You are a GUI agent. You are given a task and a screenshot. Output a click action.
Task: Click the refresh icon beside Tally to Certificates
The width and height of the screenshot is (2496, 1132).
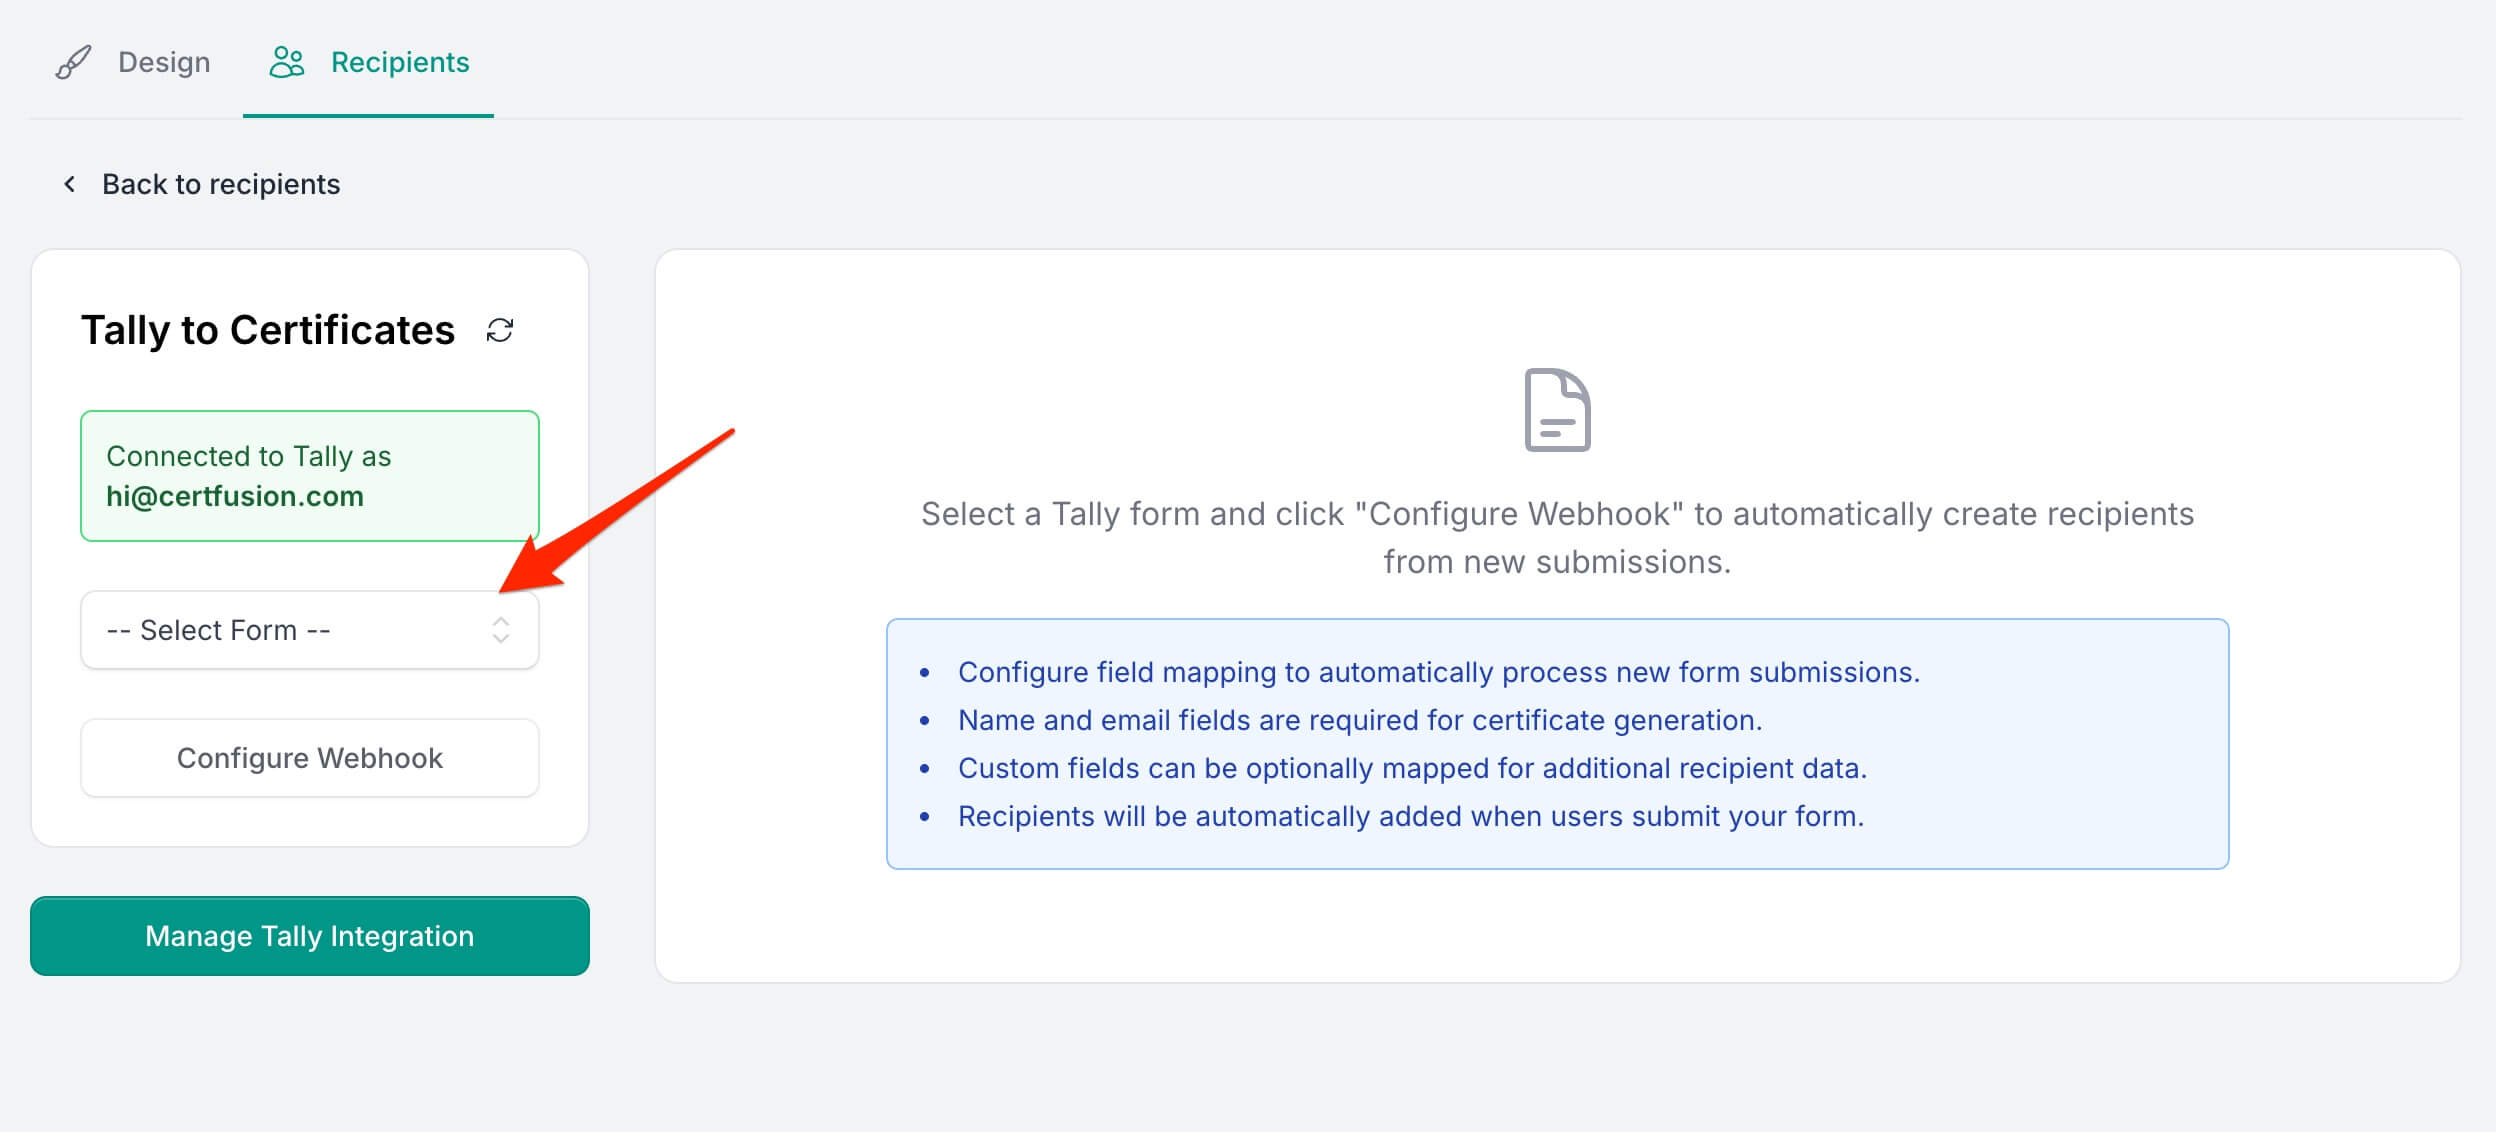coord(500,330)
